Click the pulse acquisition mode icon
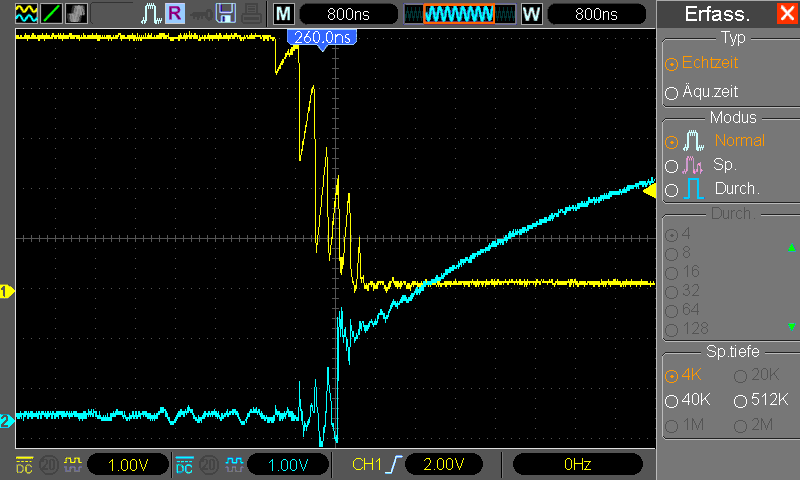800x480 pixels. 151,14
